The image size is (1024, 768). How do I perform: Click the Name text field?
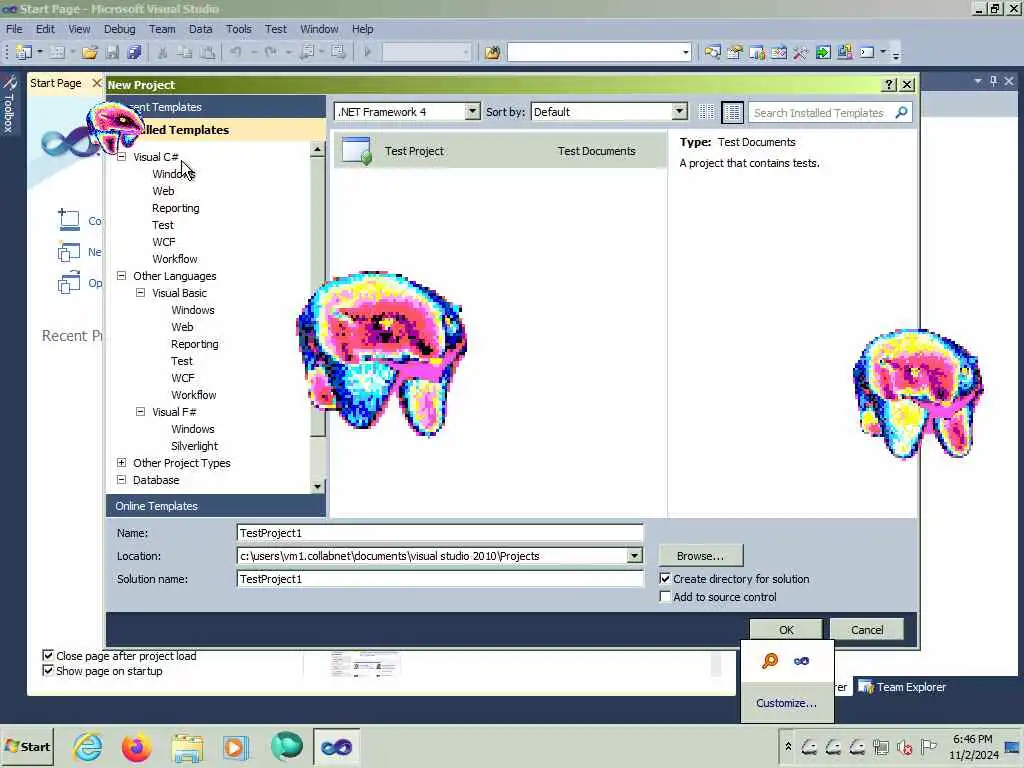[x=440, y=533]
